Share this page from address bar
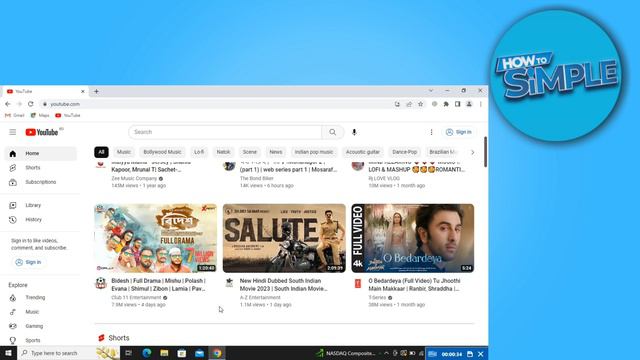 [409, 104]
